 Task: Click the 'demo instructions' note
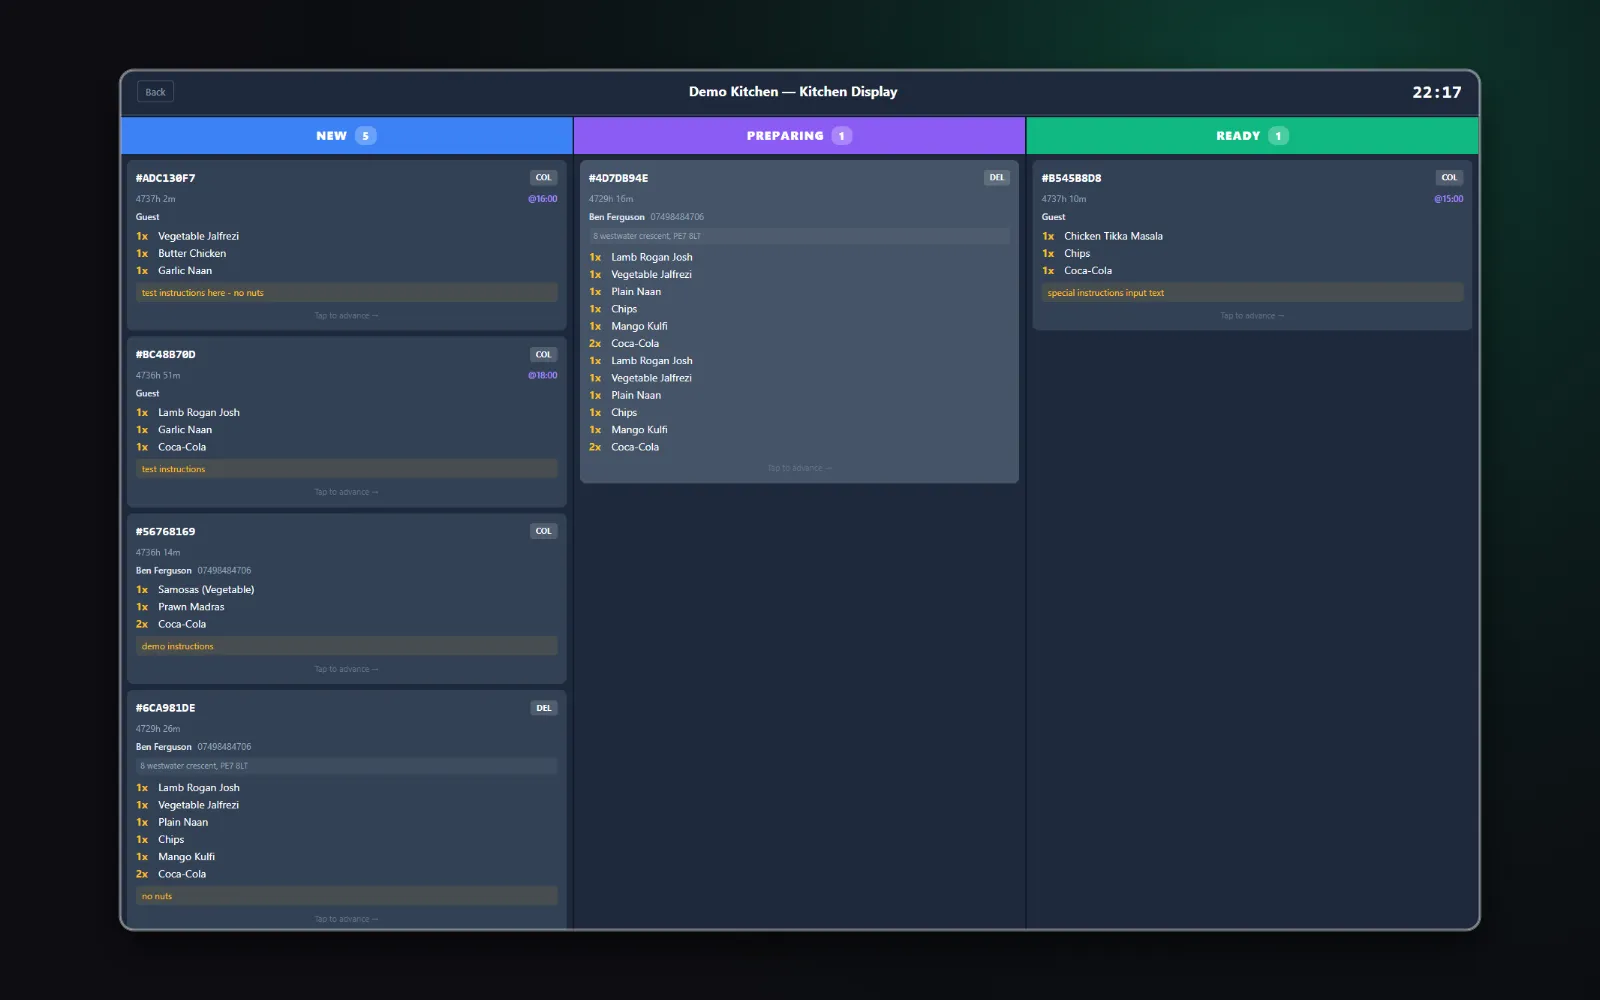pos(347,647)
